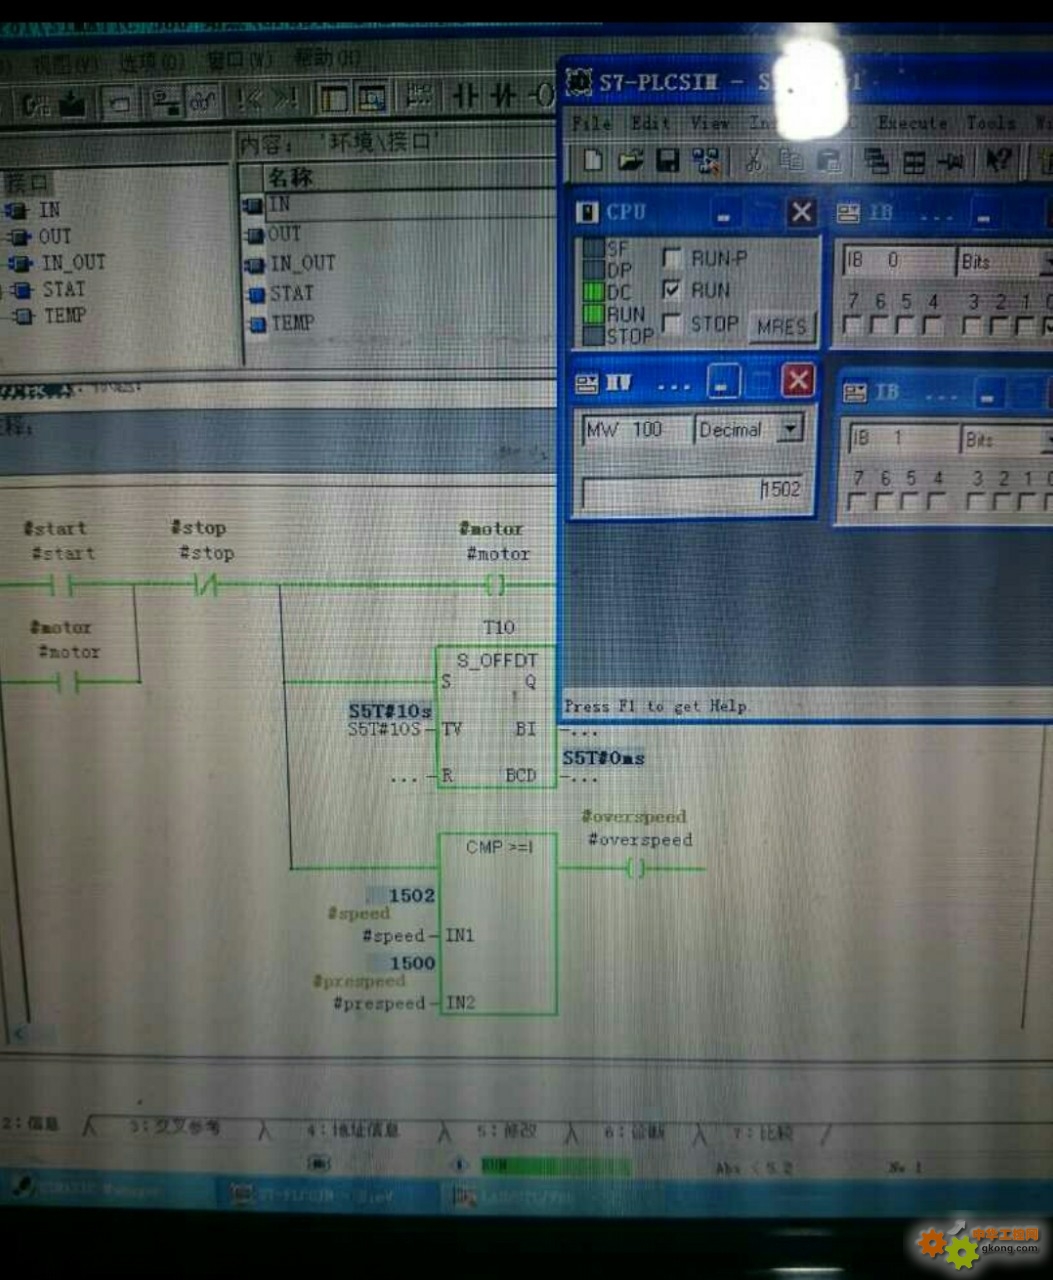
Task: Toggle bit 7 of IB 0
Action: tap(852, 326)
